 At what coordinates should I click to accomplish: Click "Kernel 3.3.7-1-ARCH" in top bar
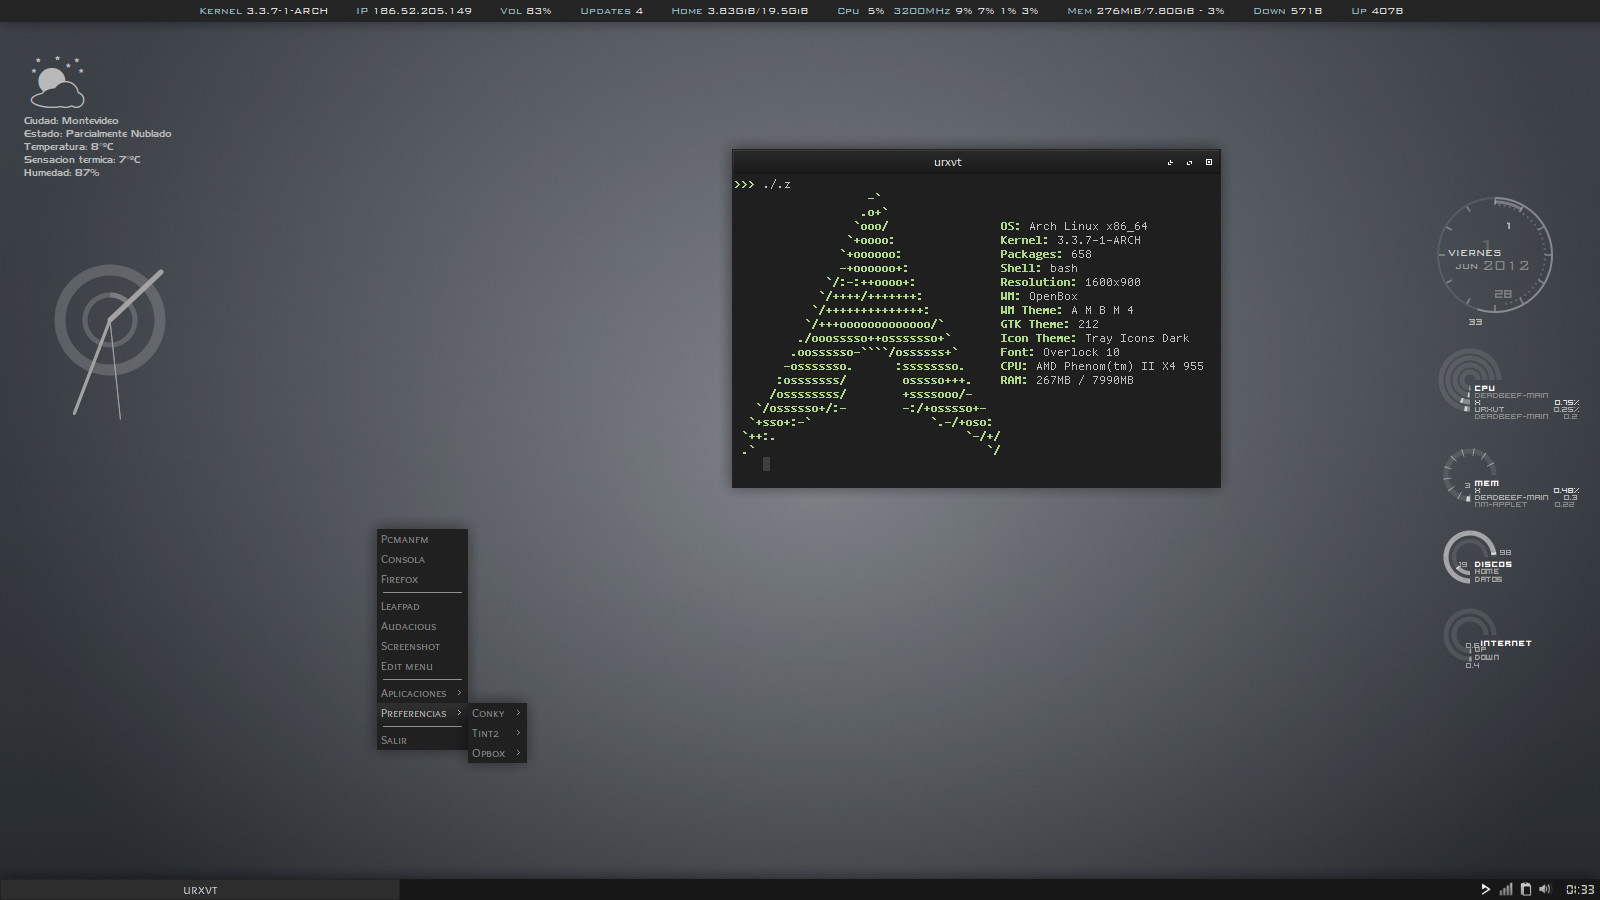click(263, 11)
